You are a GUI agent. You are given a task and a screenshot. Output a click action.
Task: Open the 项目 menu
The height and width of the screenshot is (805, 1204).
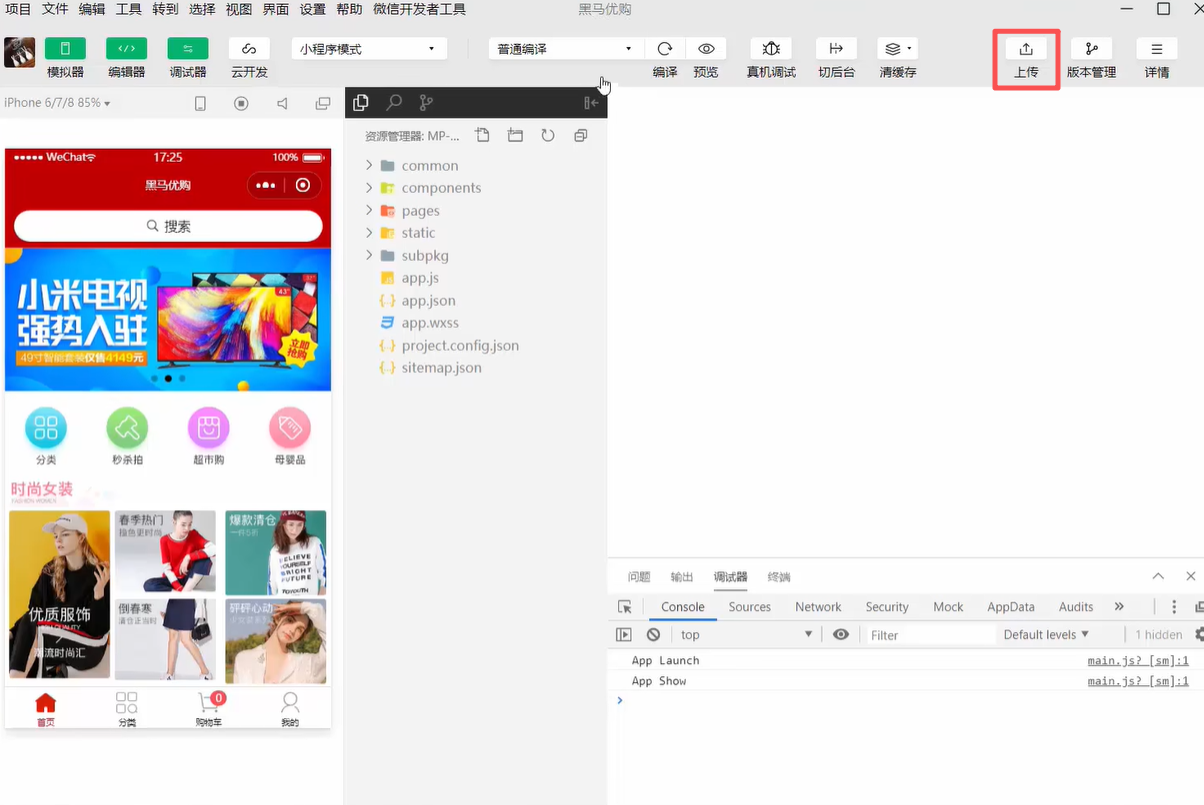(18, 9)
